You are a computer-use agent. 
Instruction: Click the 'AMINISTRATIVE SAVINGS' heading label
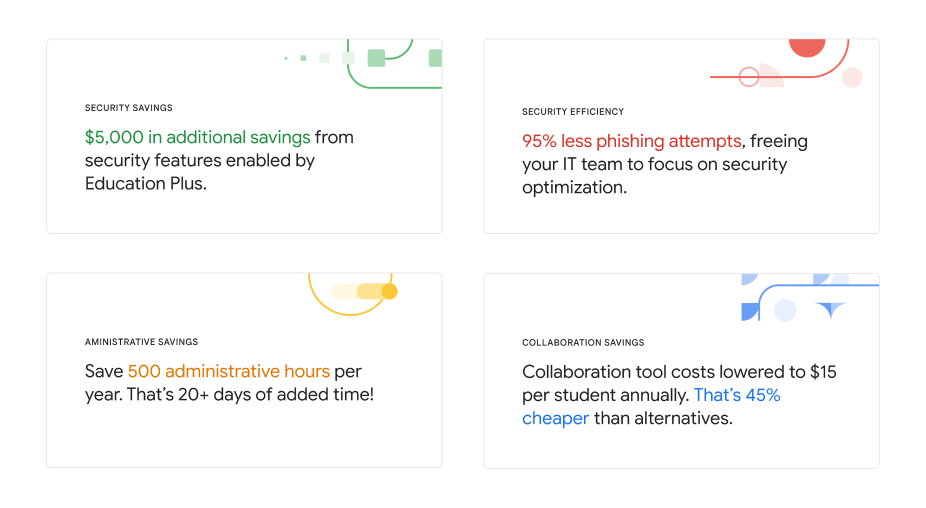[141, 341]
